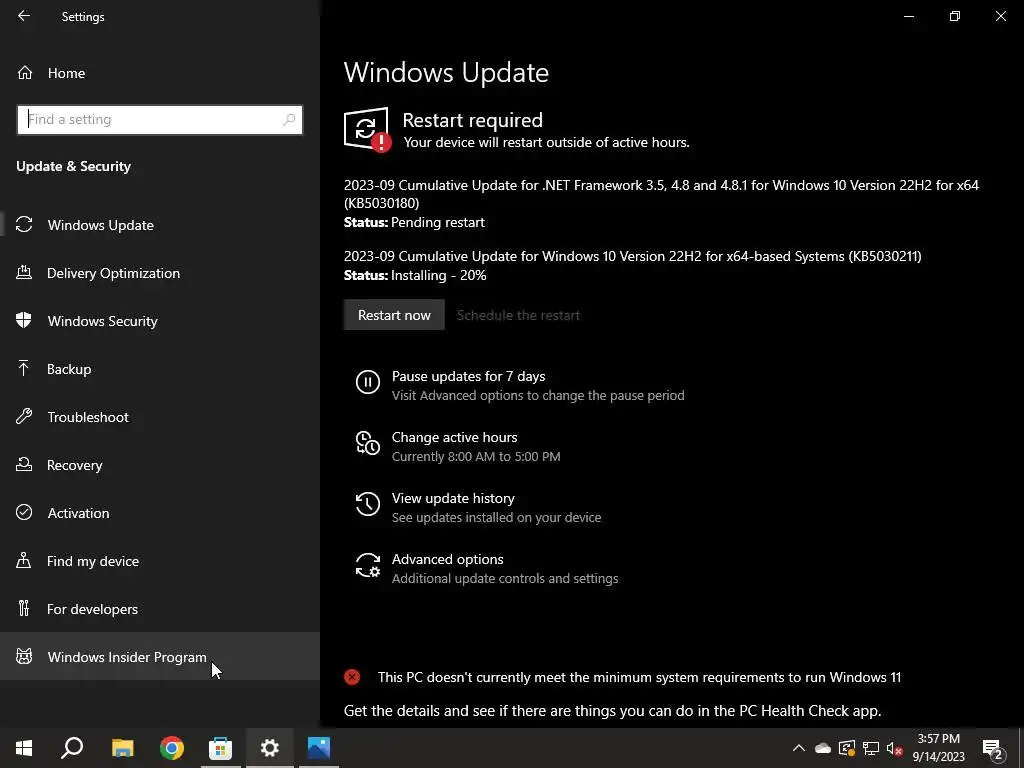Open the Windows Start button
1024x768 pixels.
(x=24, y=748)
